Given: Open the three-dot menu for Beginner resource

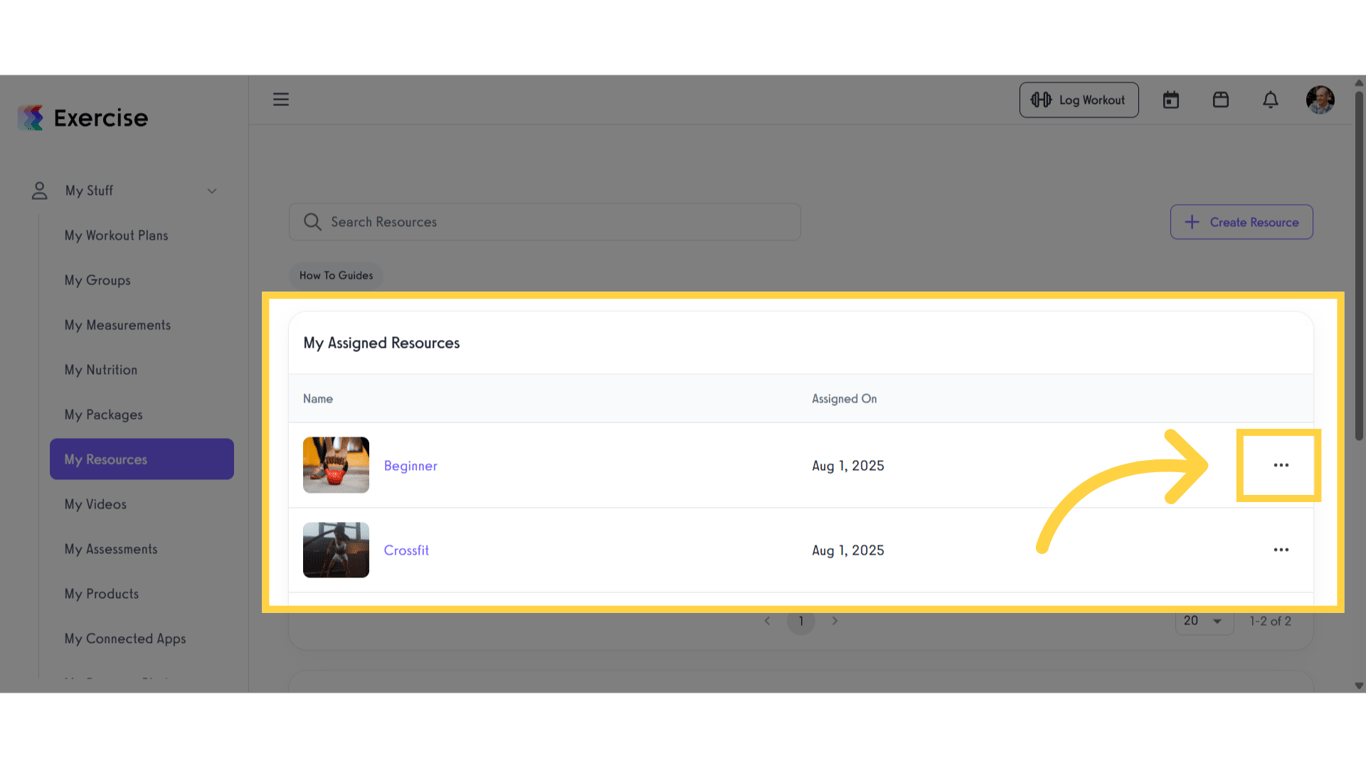Looking at the screenshot, I should (x=1281, y=465).
